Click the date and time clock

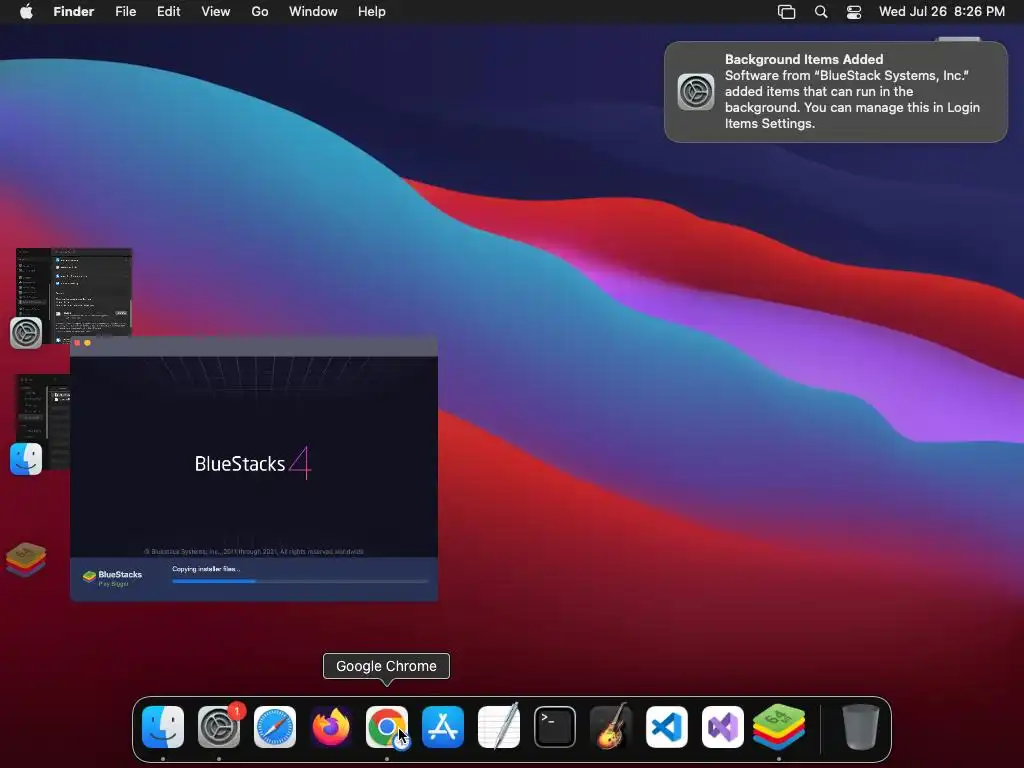click(x=942, y=11)
